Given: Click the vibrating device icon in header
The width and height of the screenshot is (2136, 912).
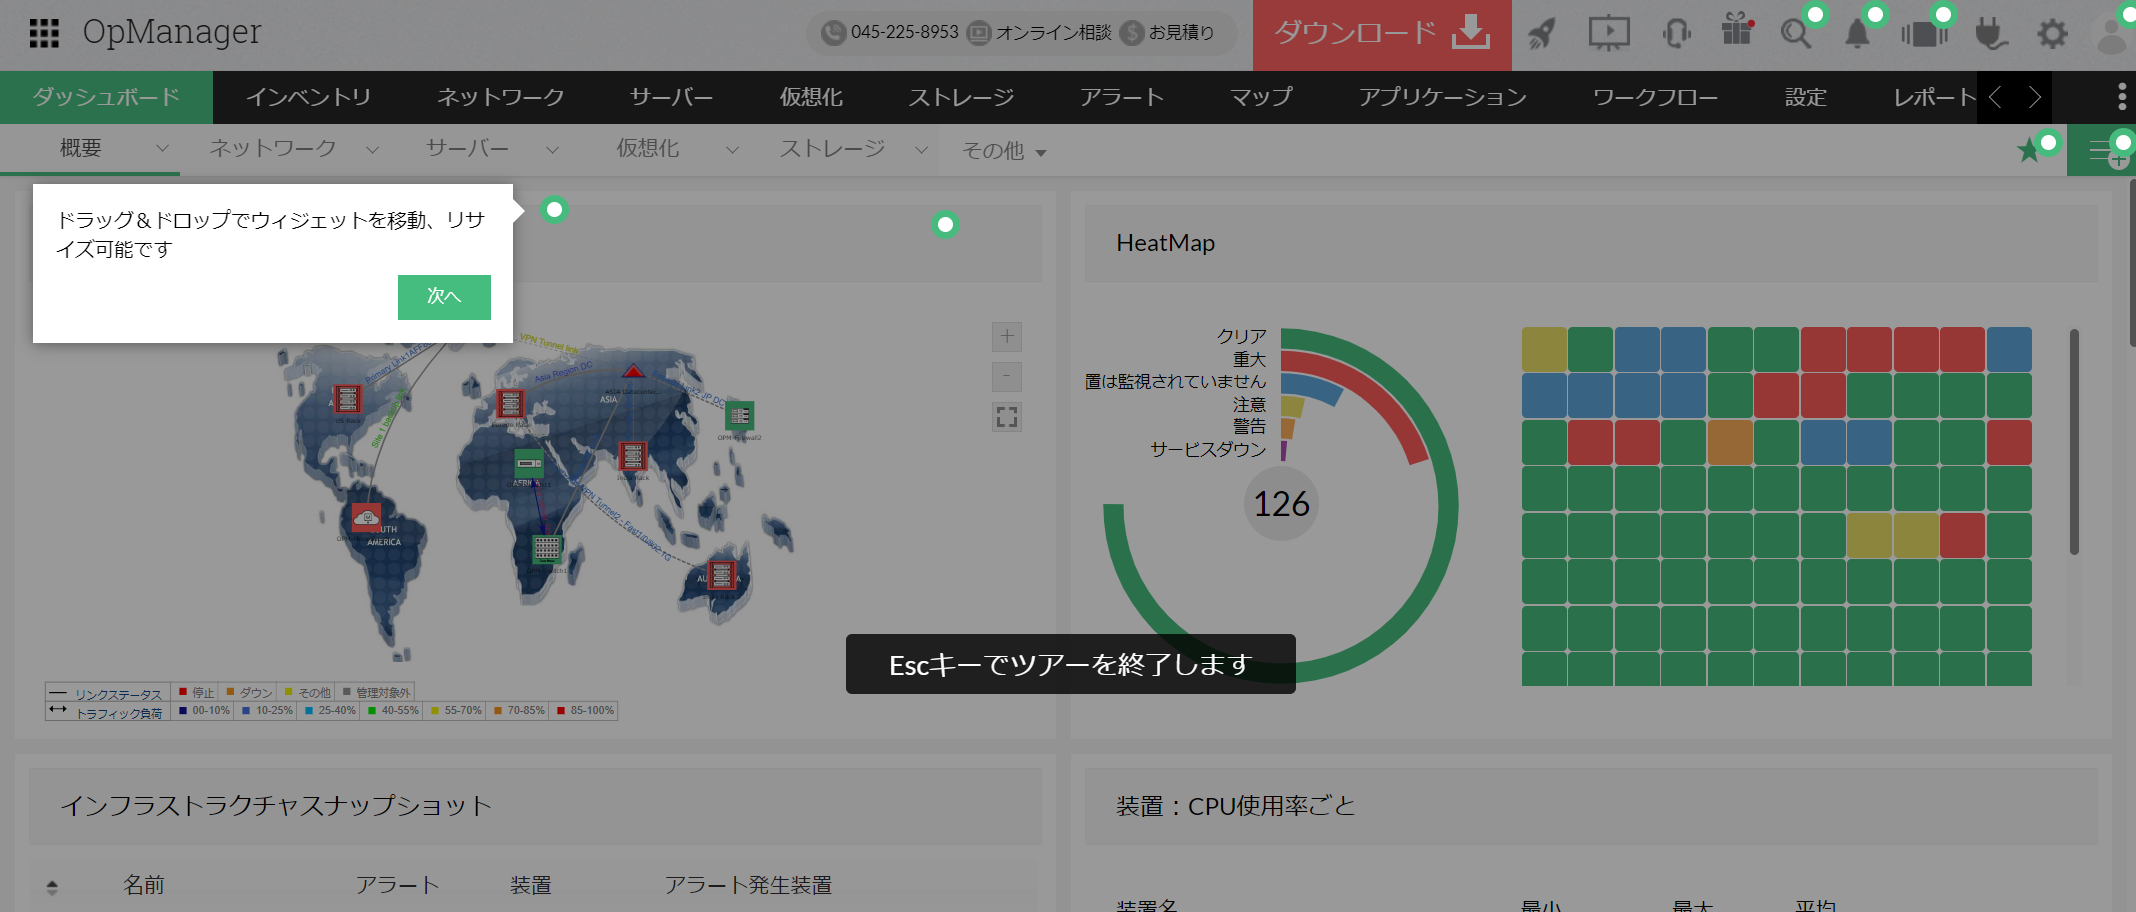Looking at the screenshot, I should click(1924, 34).
